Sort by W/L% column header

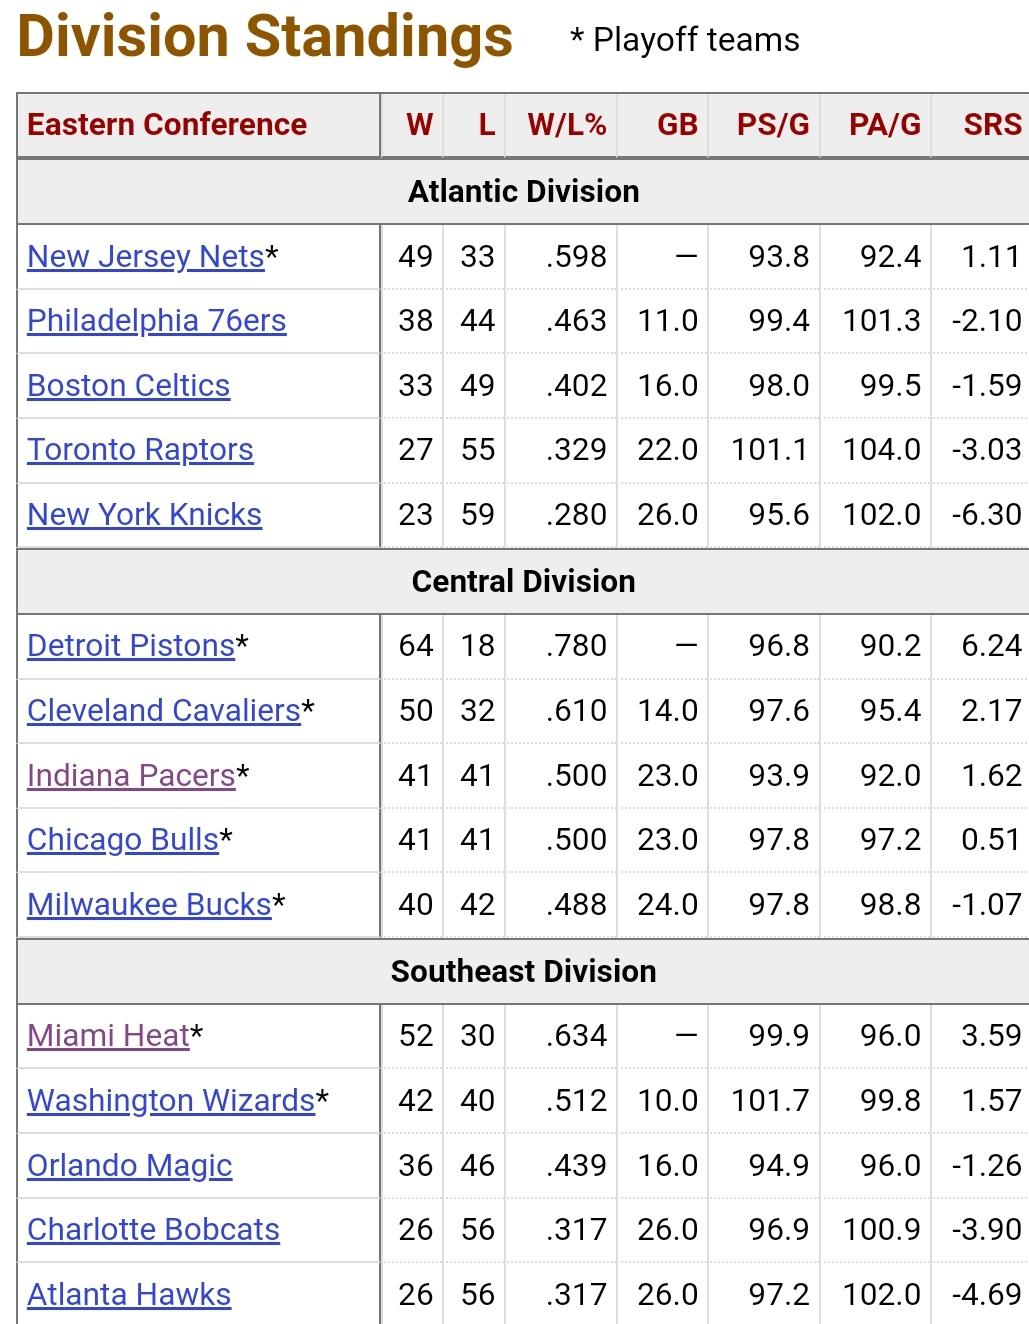(x=566, y=125)
